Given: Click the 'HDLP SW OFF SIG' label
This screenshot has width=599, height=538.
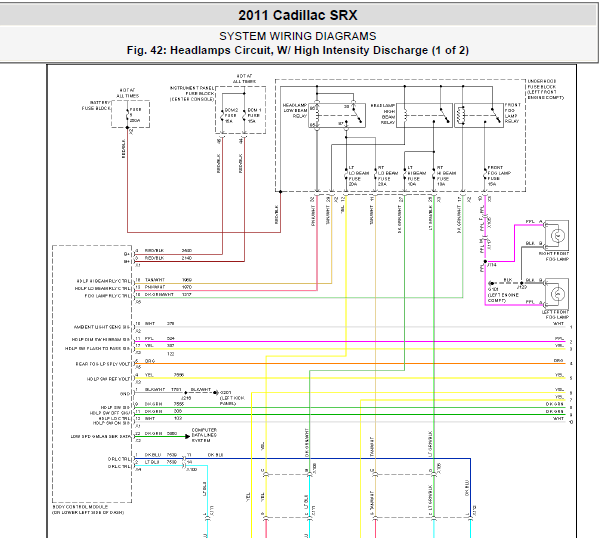Looking at the screenshot, I should click(x=110, y=413).
